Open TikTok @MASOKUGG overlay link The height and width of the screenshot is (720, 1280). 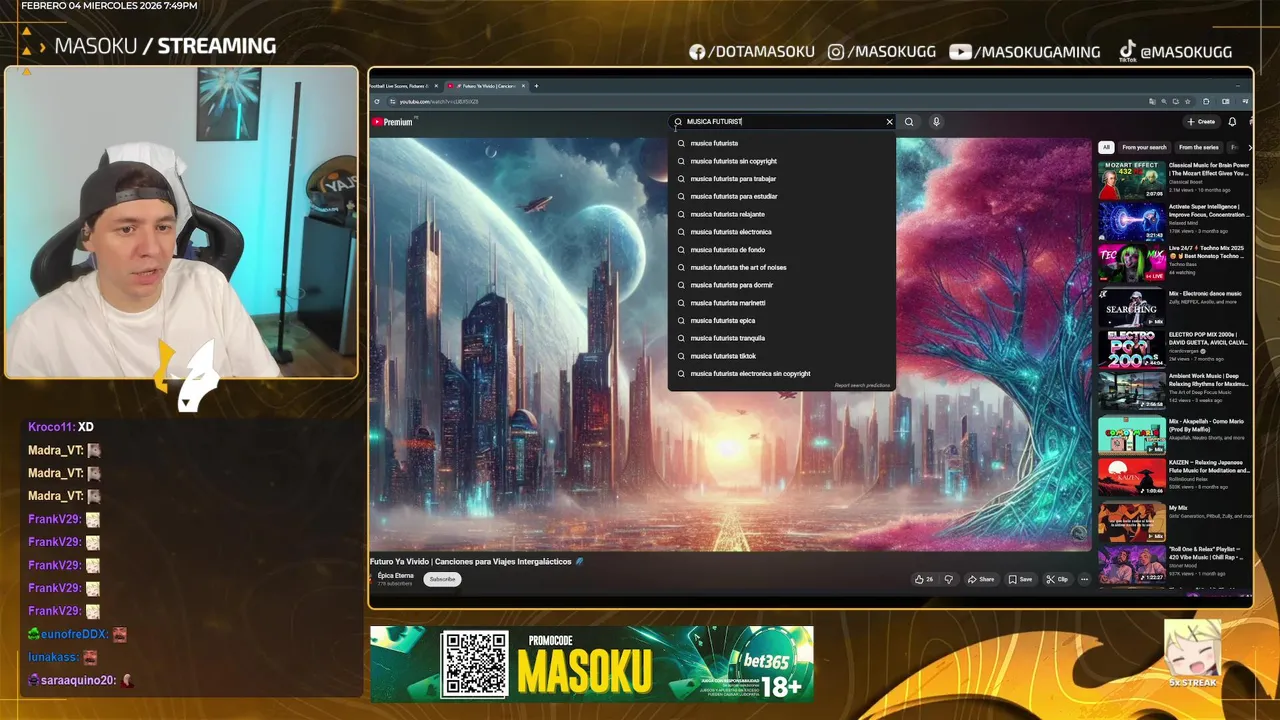click(1176, 52)
